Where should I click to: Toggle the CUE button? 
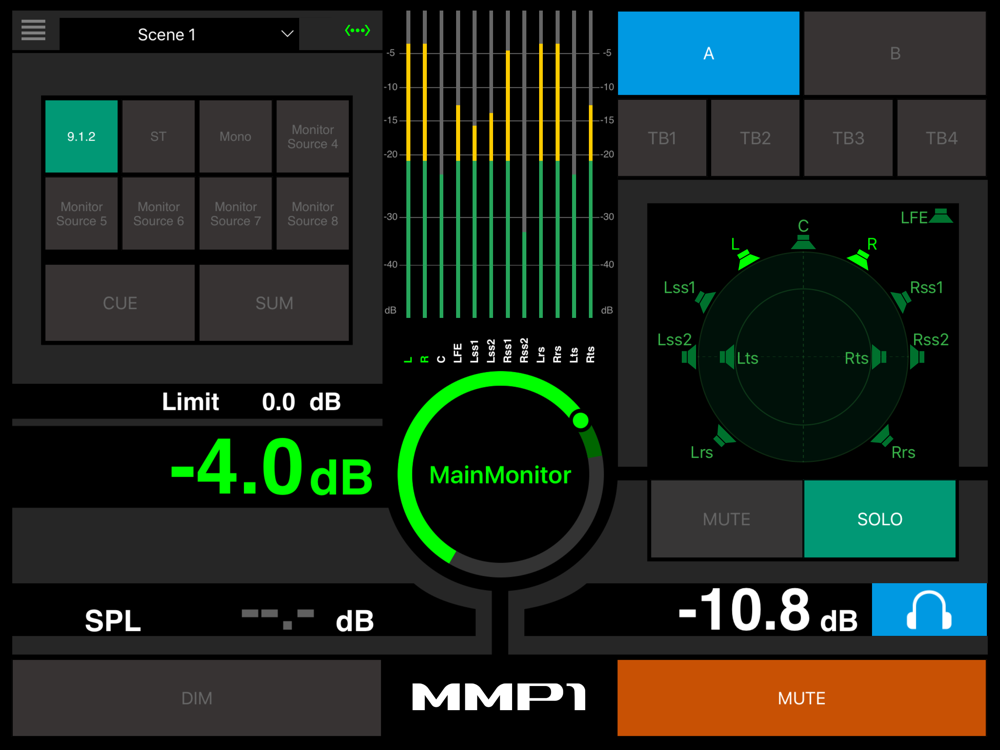[120, 303]
